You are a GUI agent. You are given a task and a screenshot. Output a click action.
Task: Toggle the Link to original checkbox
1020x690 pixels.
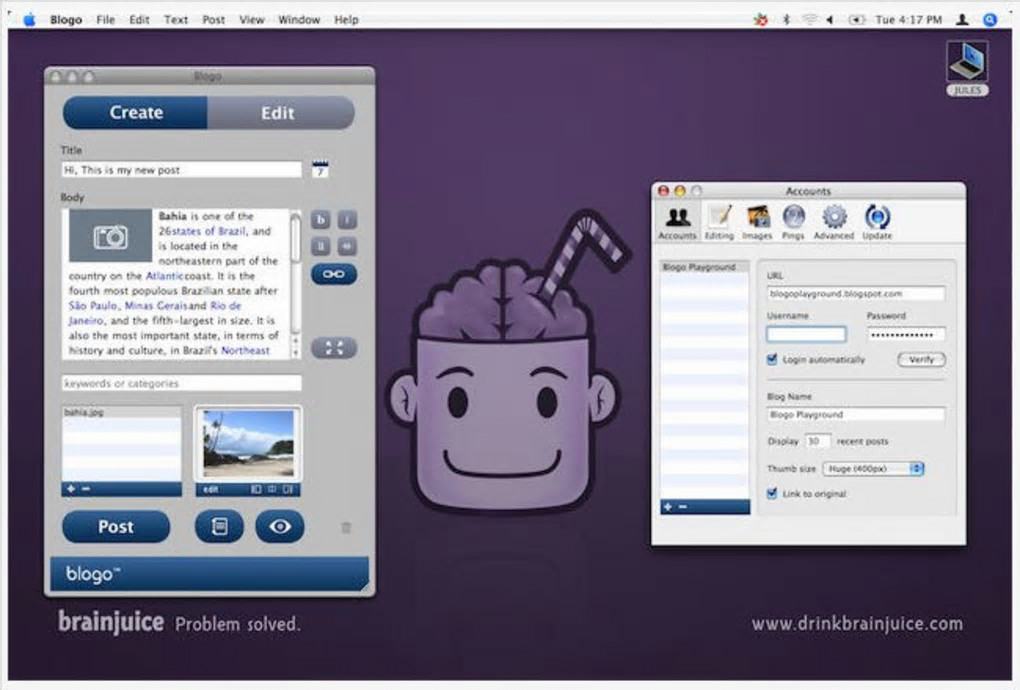coord(772,494)
